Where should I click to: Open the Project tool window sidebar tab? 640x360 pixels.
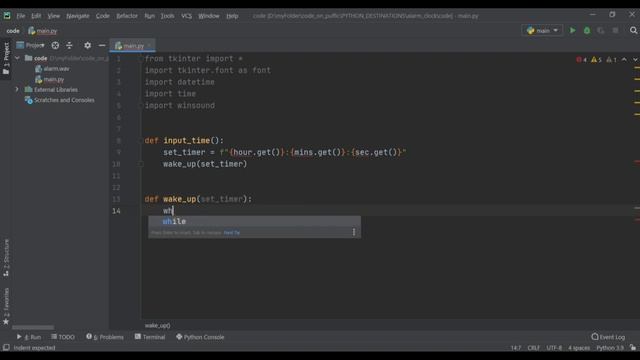(x=6, y=58)
